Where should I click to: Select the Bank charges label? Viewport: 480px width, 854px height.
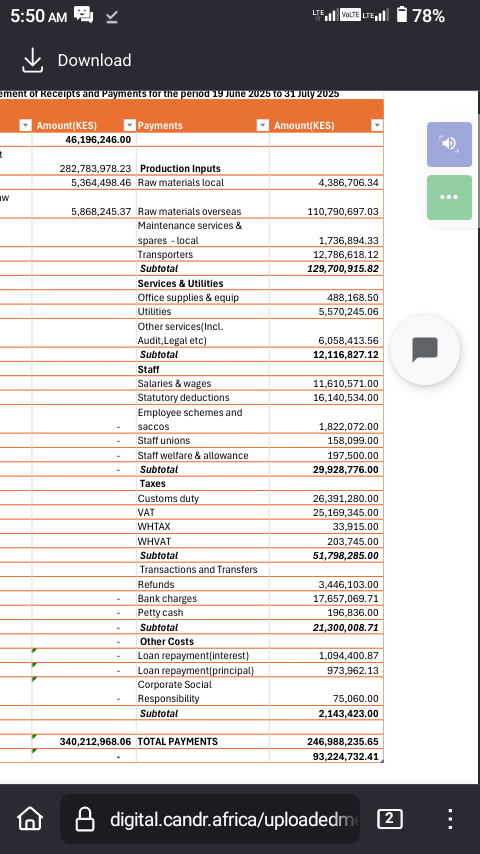[167, 599]
